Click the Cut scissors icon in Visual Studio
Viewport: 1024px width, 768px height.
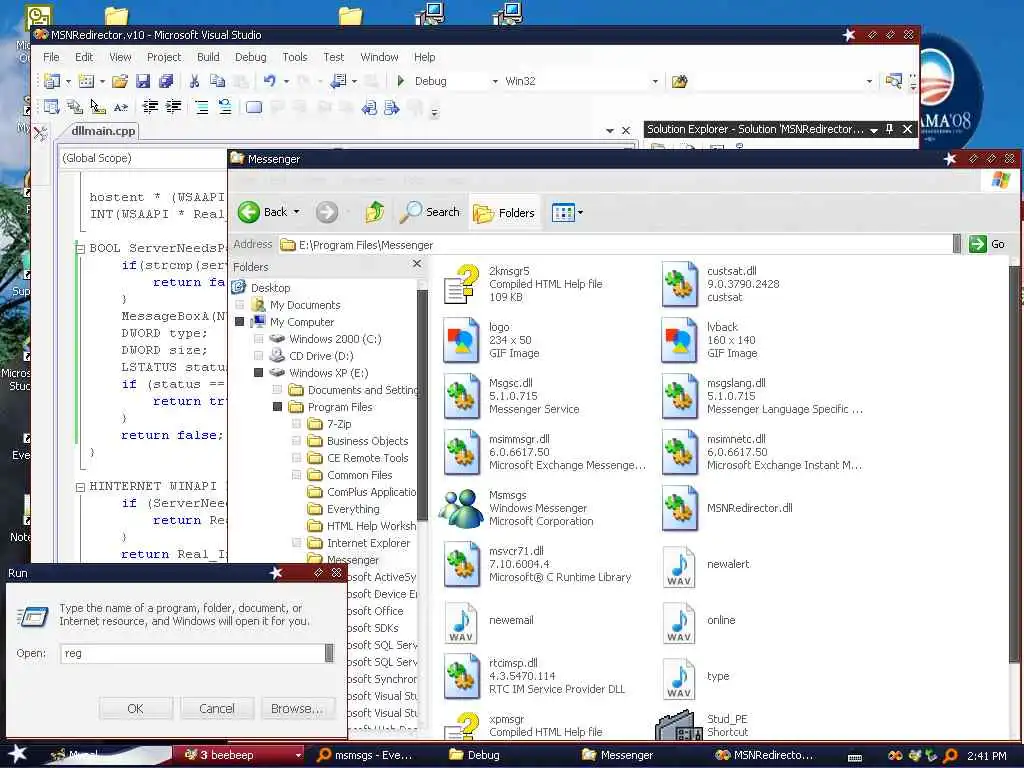[194, 81]
